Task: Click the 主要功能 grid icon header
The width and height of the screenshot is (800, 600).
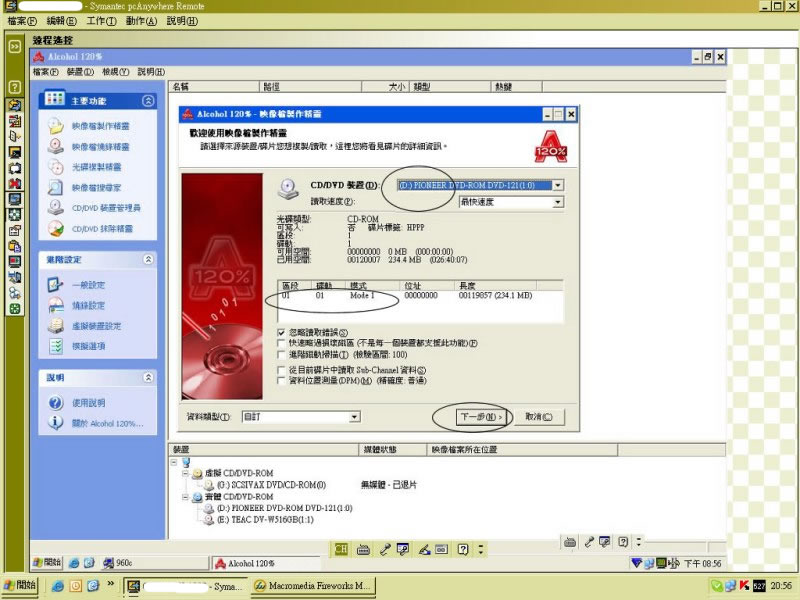Action: (x=54, y=98)
